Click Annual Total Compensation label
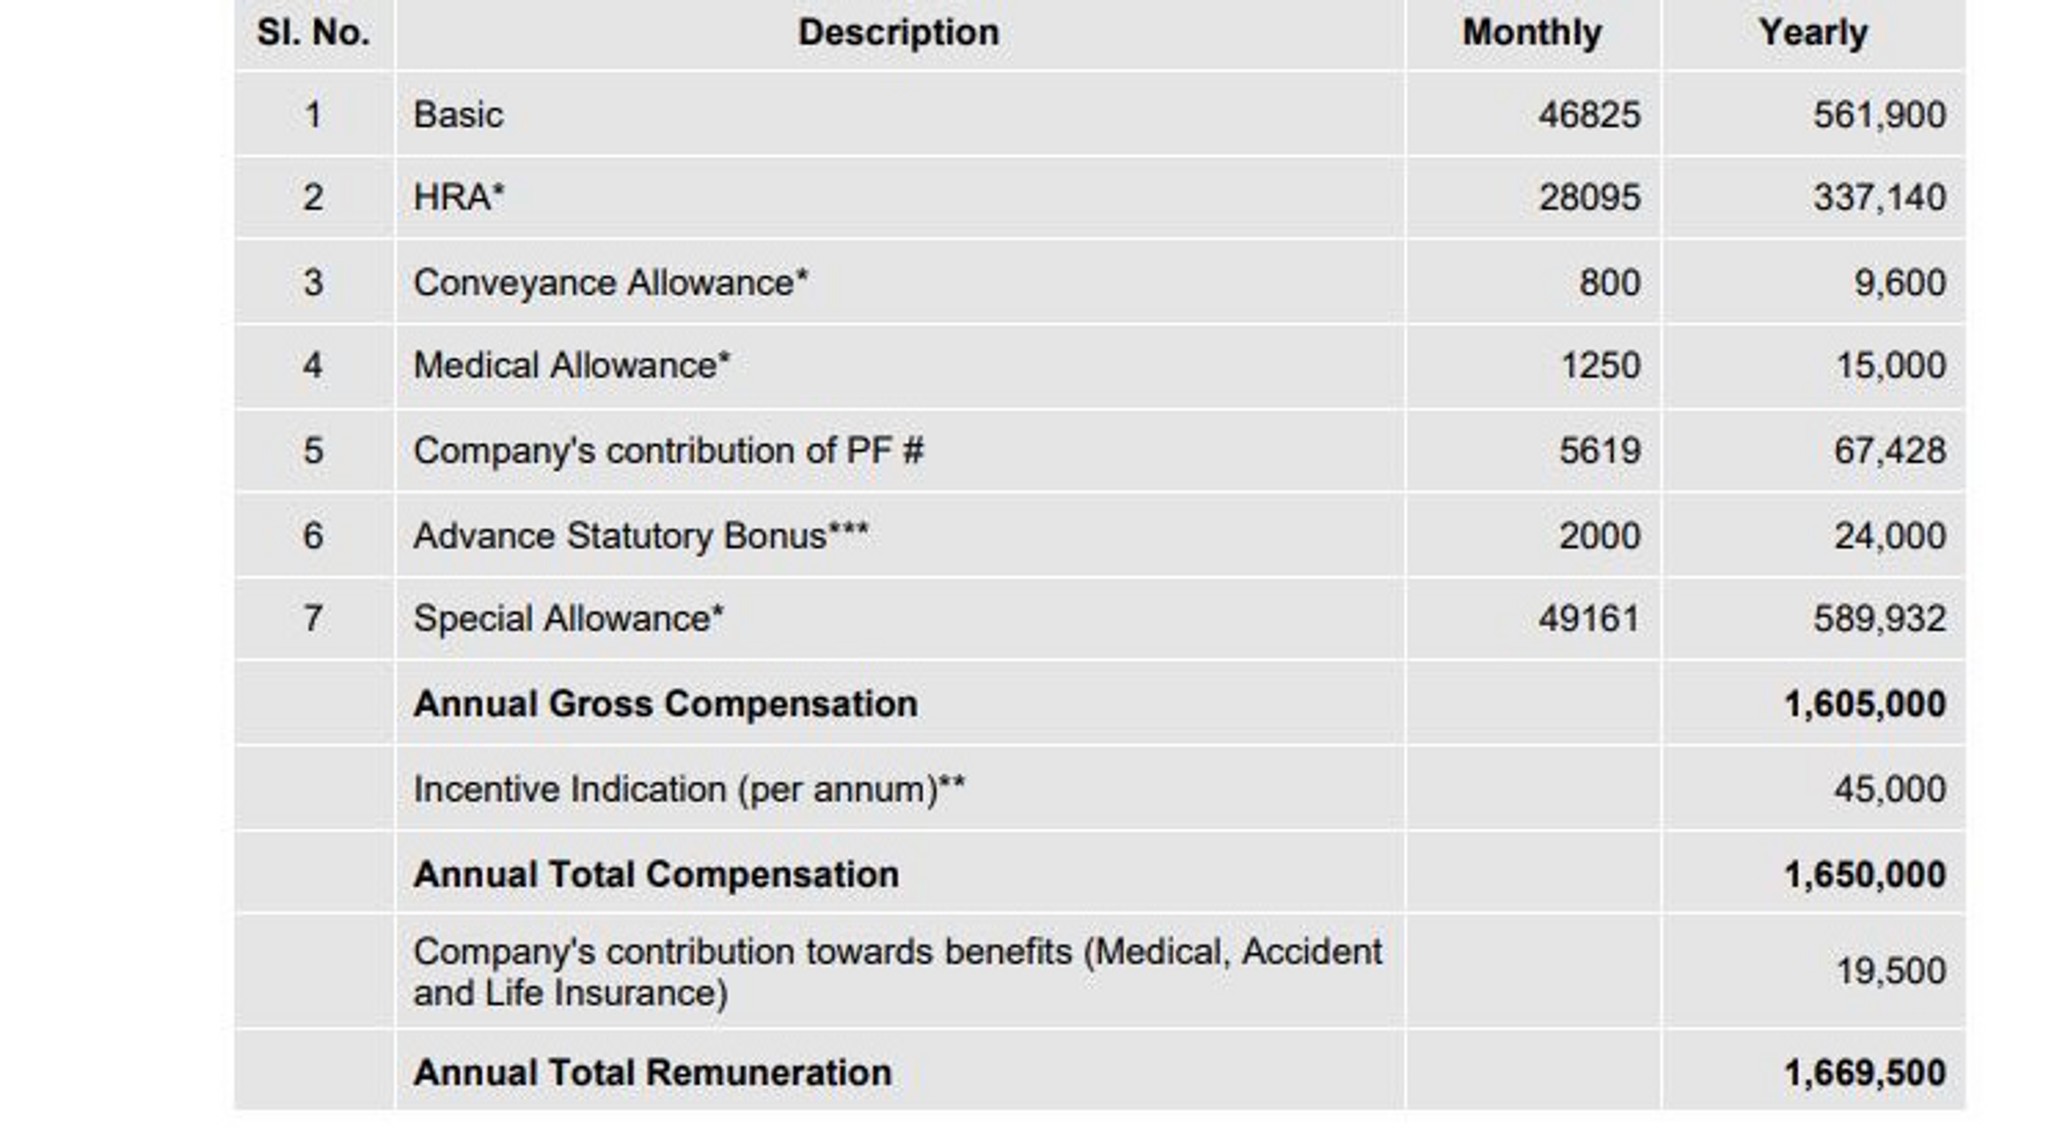The height and width of the screenshot is (1148, 2048). (x=656, y=875)
